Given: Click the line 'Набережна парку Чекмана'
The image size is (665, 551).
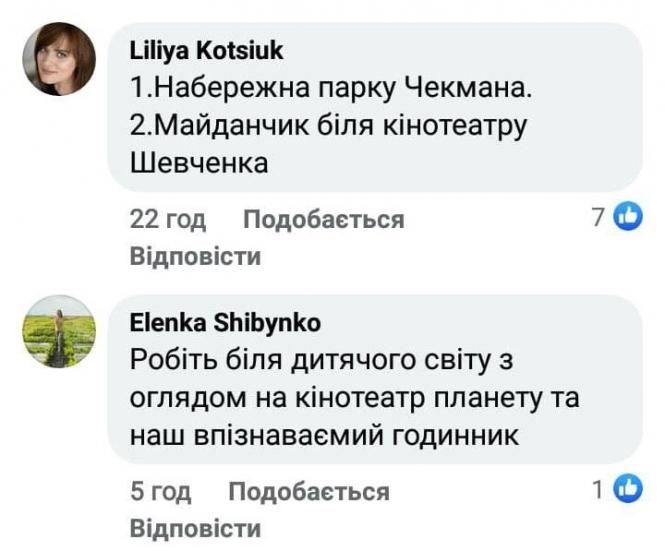Looking at the screenshot, I should click(x=330, y=88).
